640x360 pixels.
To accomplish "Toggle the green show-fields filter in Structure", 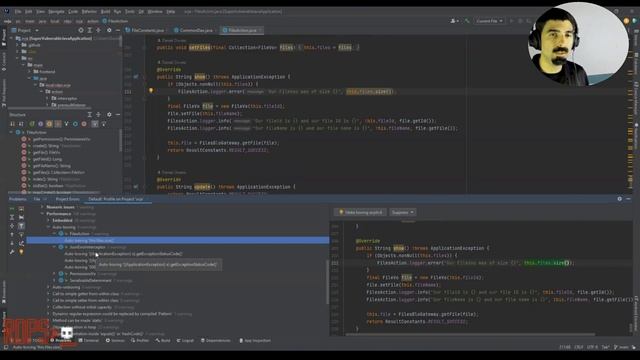I will point(32,124).
